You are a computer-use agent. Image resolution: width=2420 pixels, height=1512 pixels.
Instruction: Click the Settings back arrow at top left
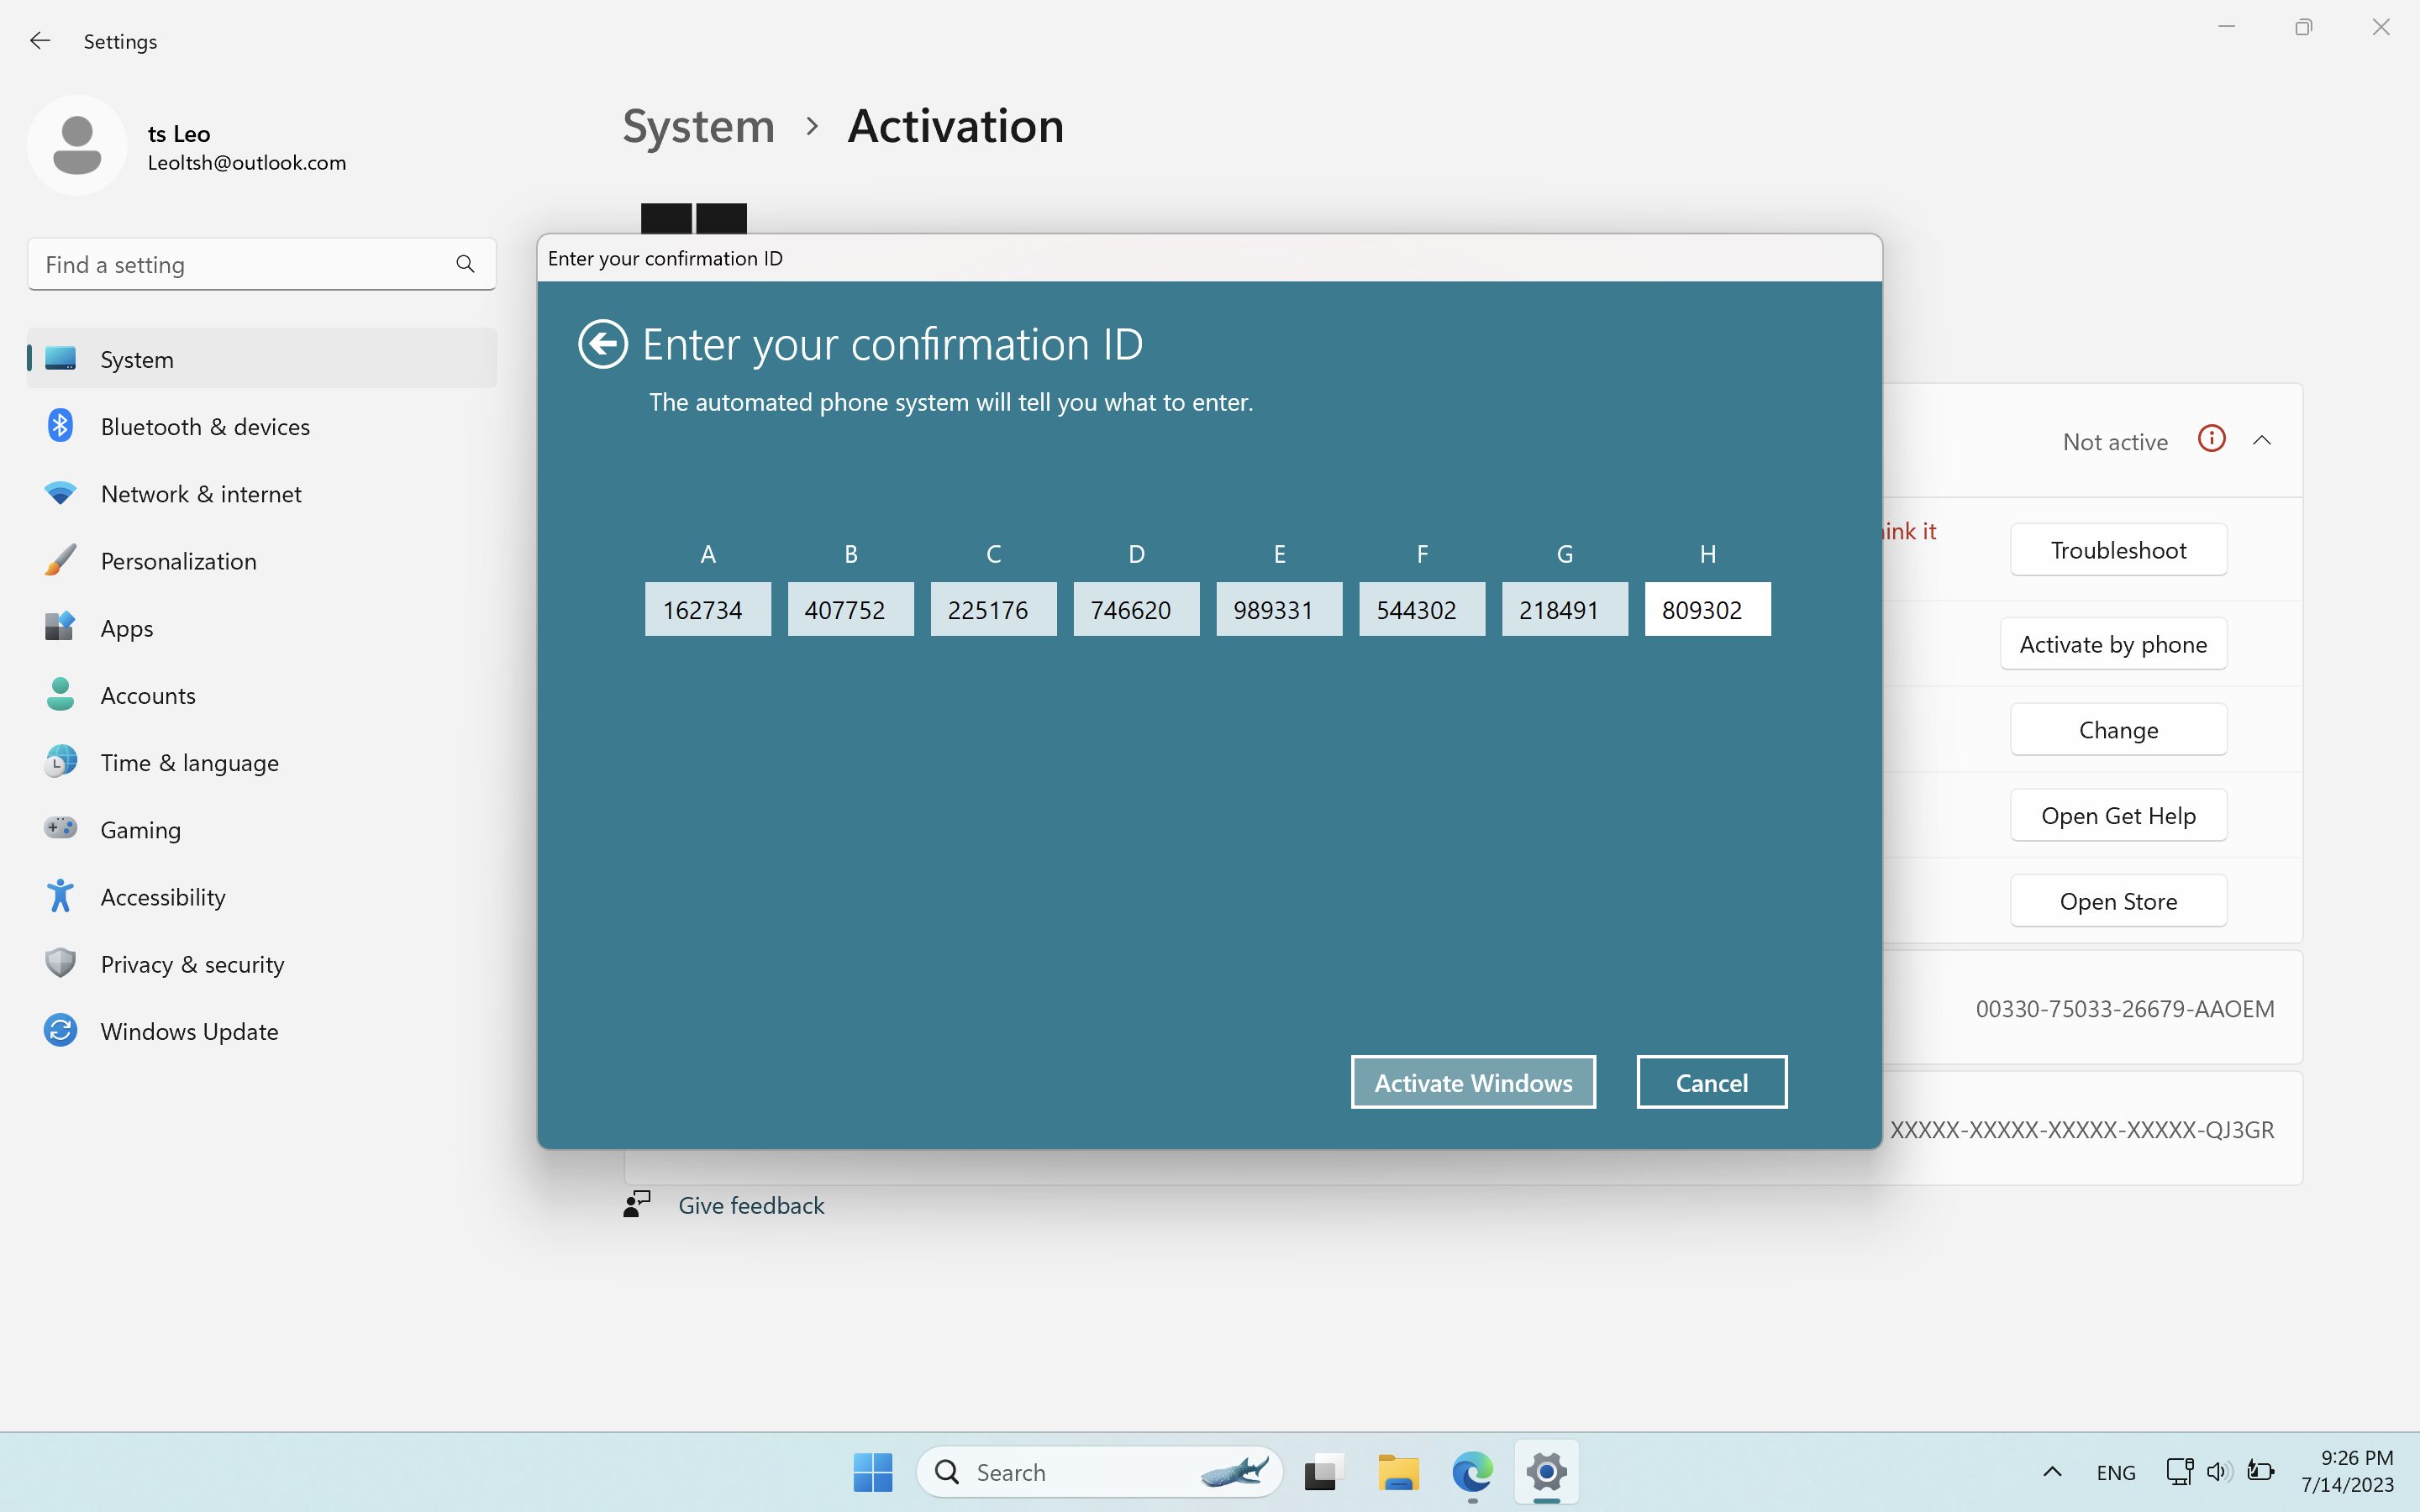point(40,41)
